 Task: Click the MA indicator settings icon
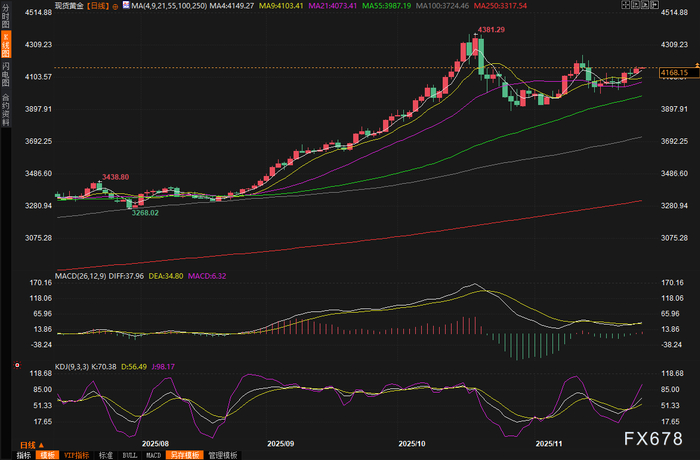tap(126, 5)
